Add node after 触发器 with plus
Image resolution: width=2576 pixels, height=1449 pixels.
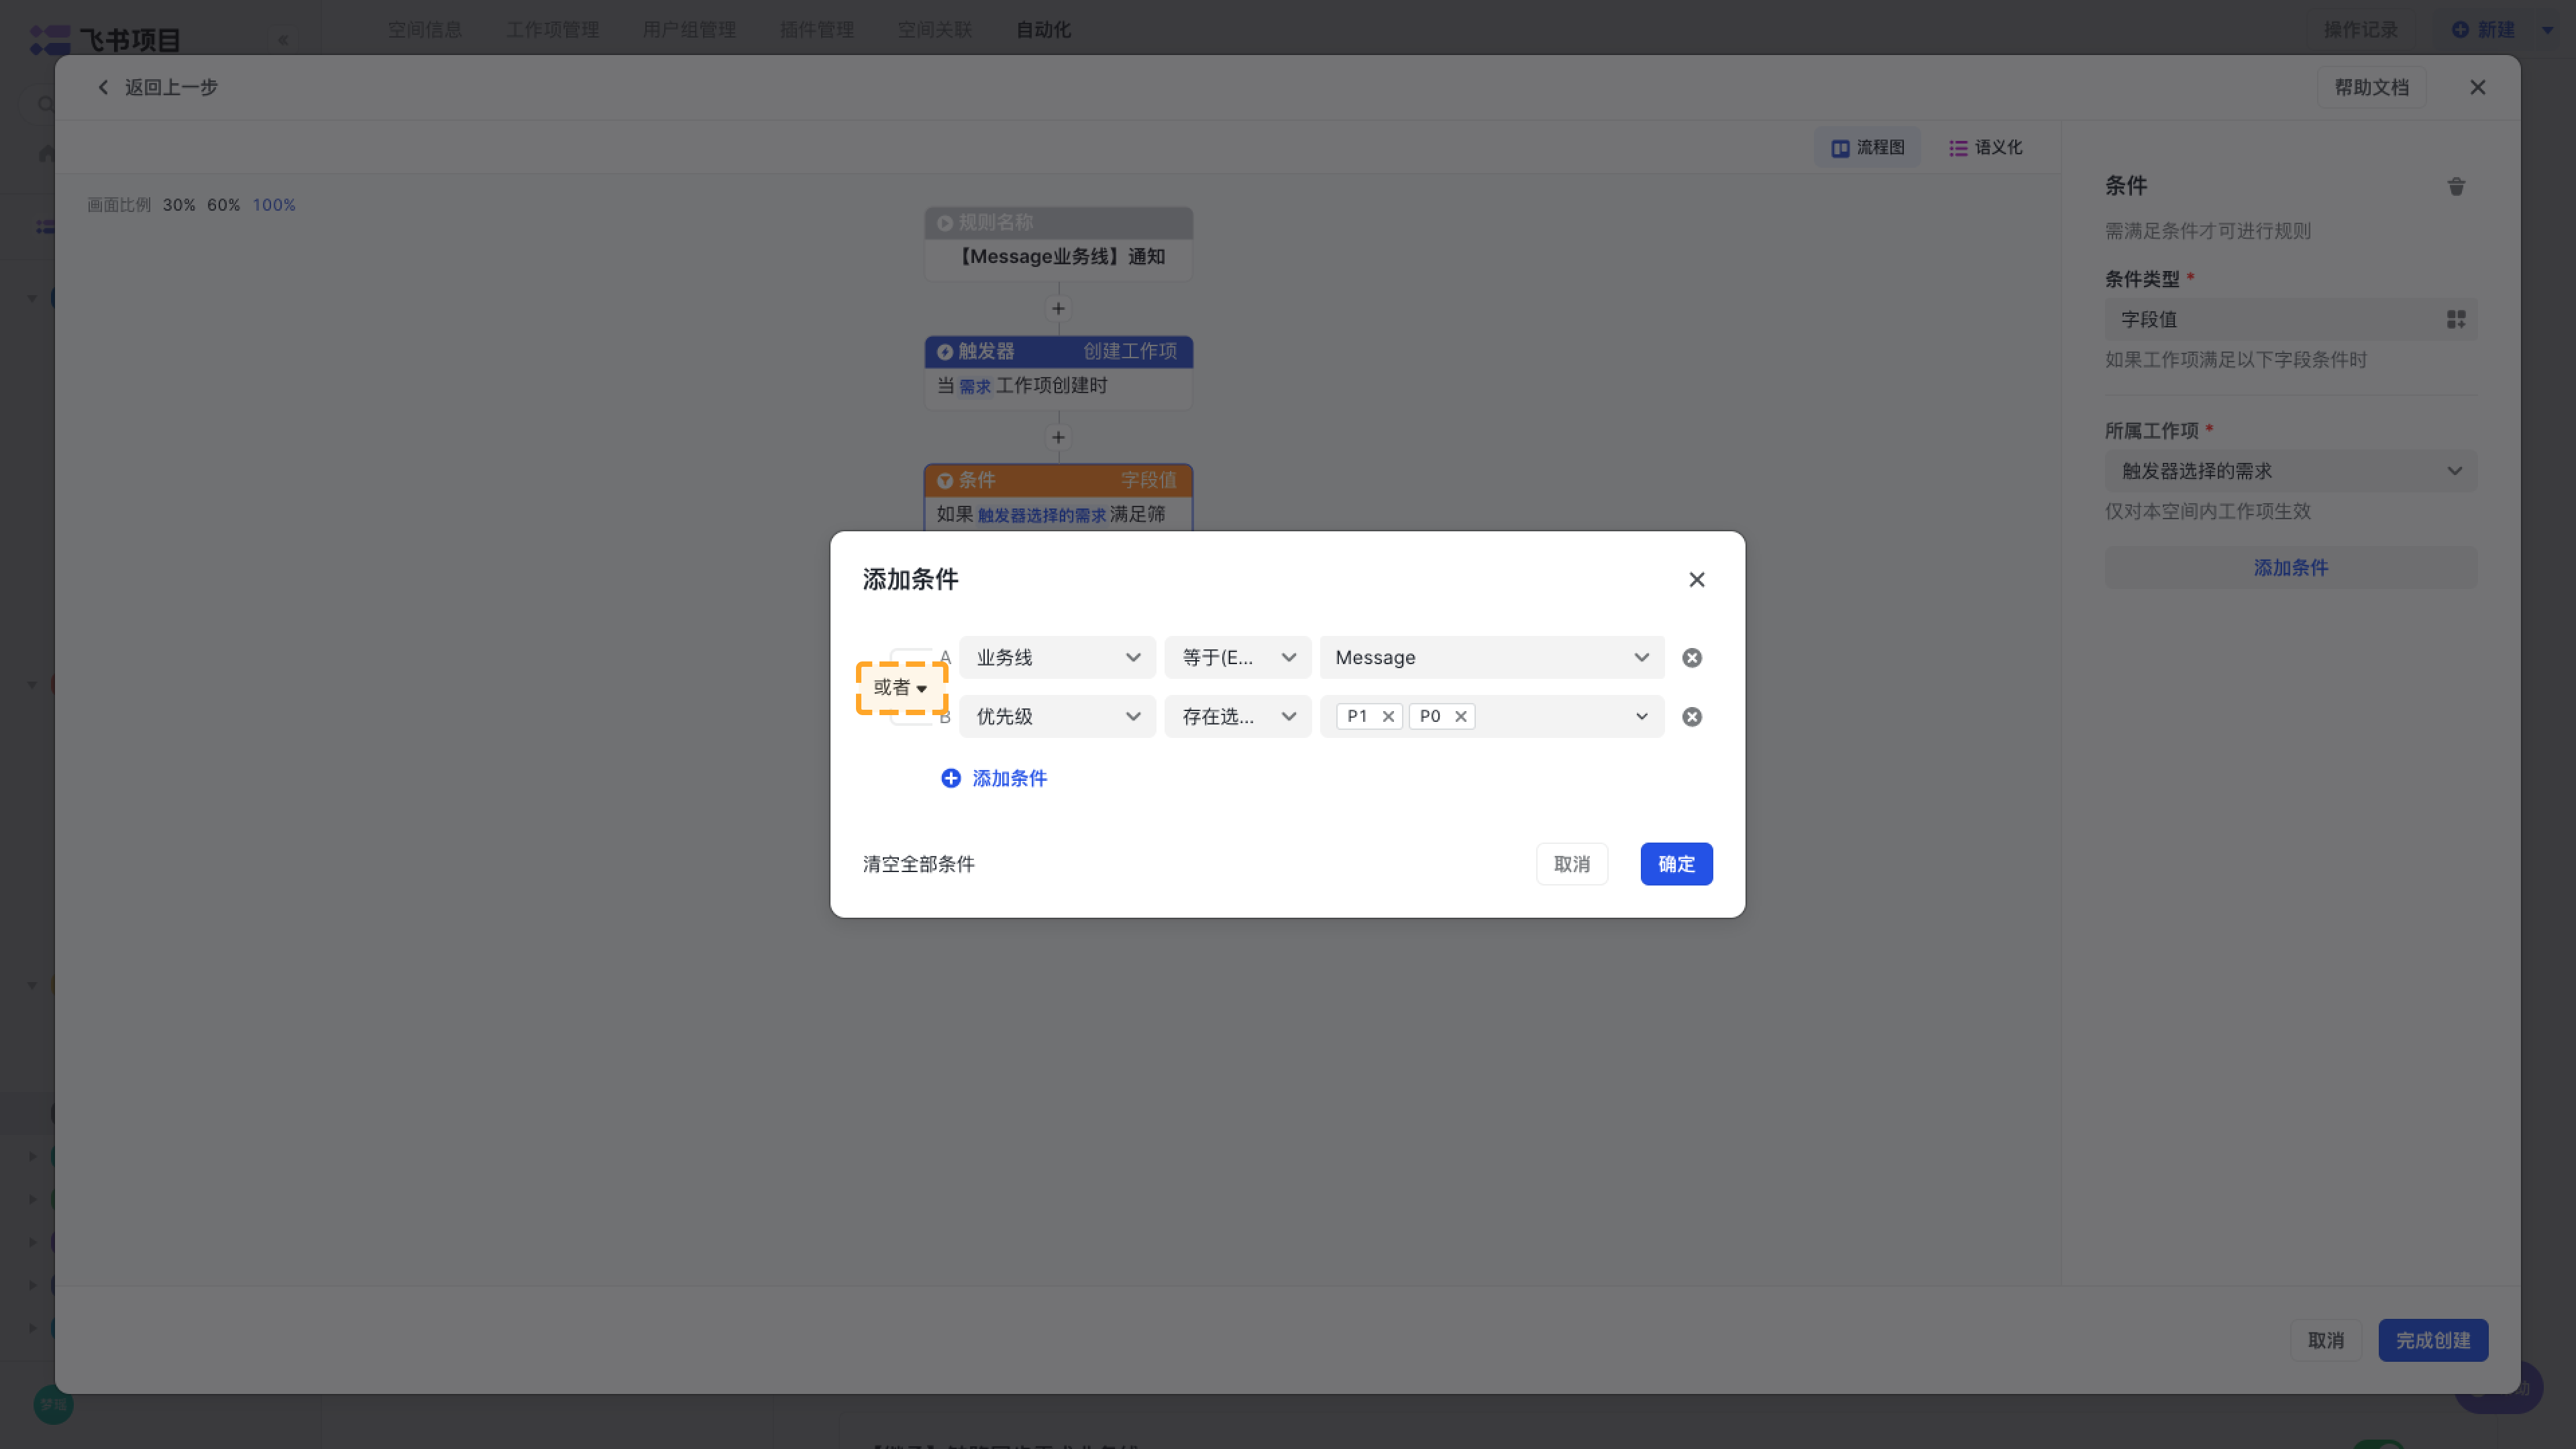tap(1058, 438)
